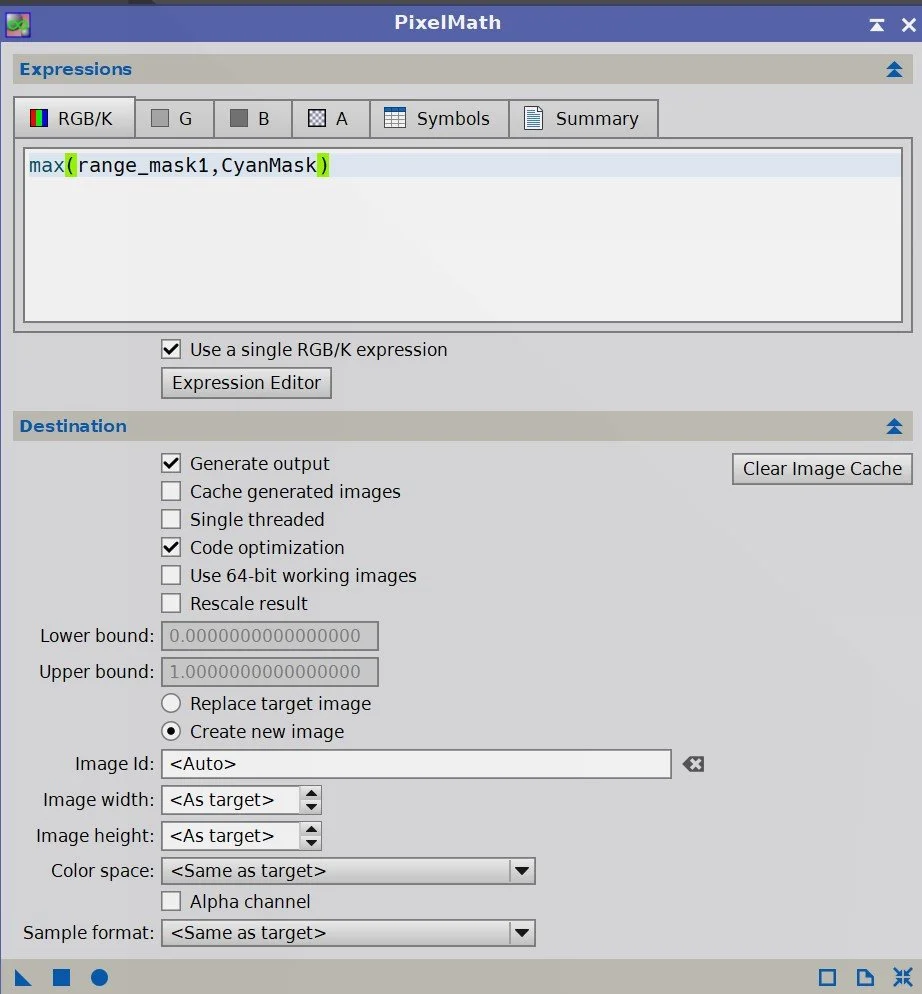Click the Apply Global circle icon

[100, 978]
